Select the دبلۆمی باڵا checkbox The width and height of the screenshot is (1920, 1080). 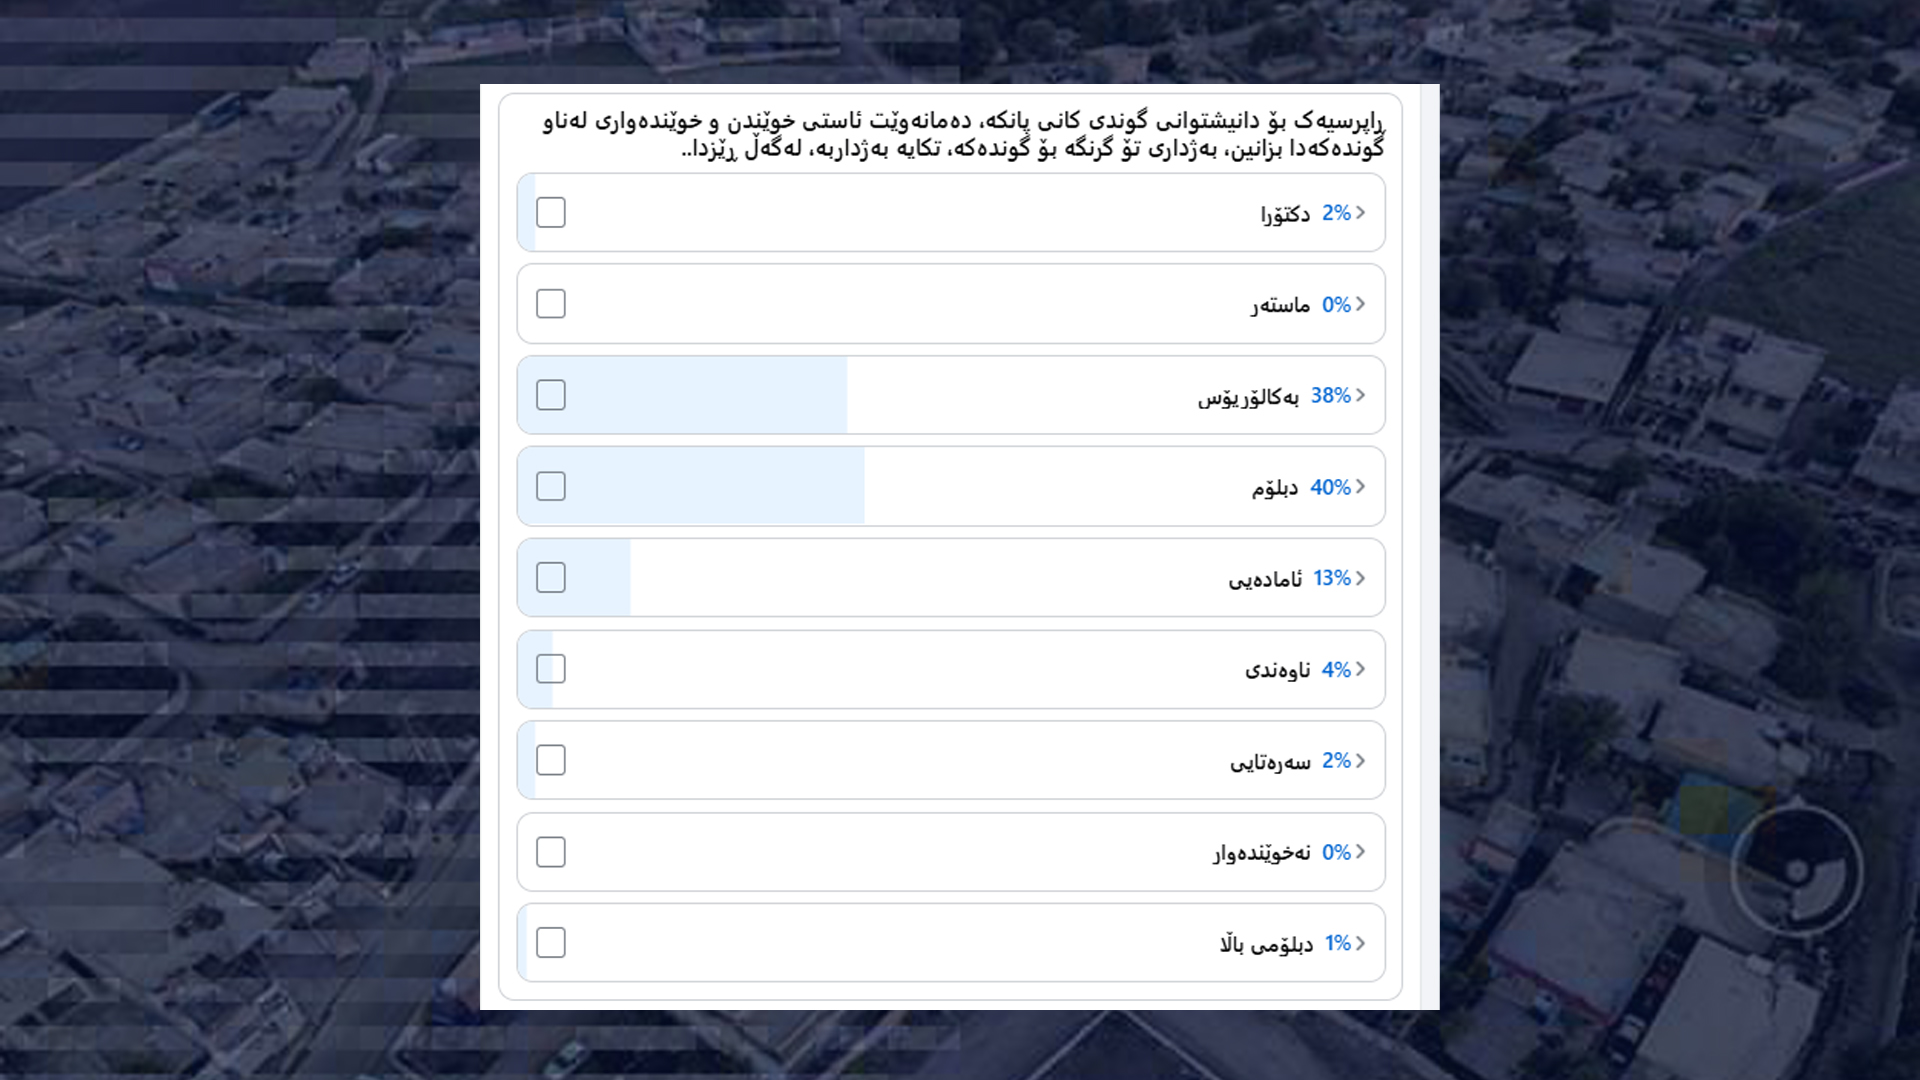tap(551, 942)
